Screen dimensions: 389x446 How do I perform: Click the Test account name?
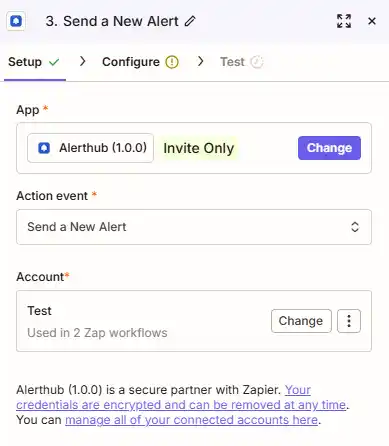tap(39, 311)
